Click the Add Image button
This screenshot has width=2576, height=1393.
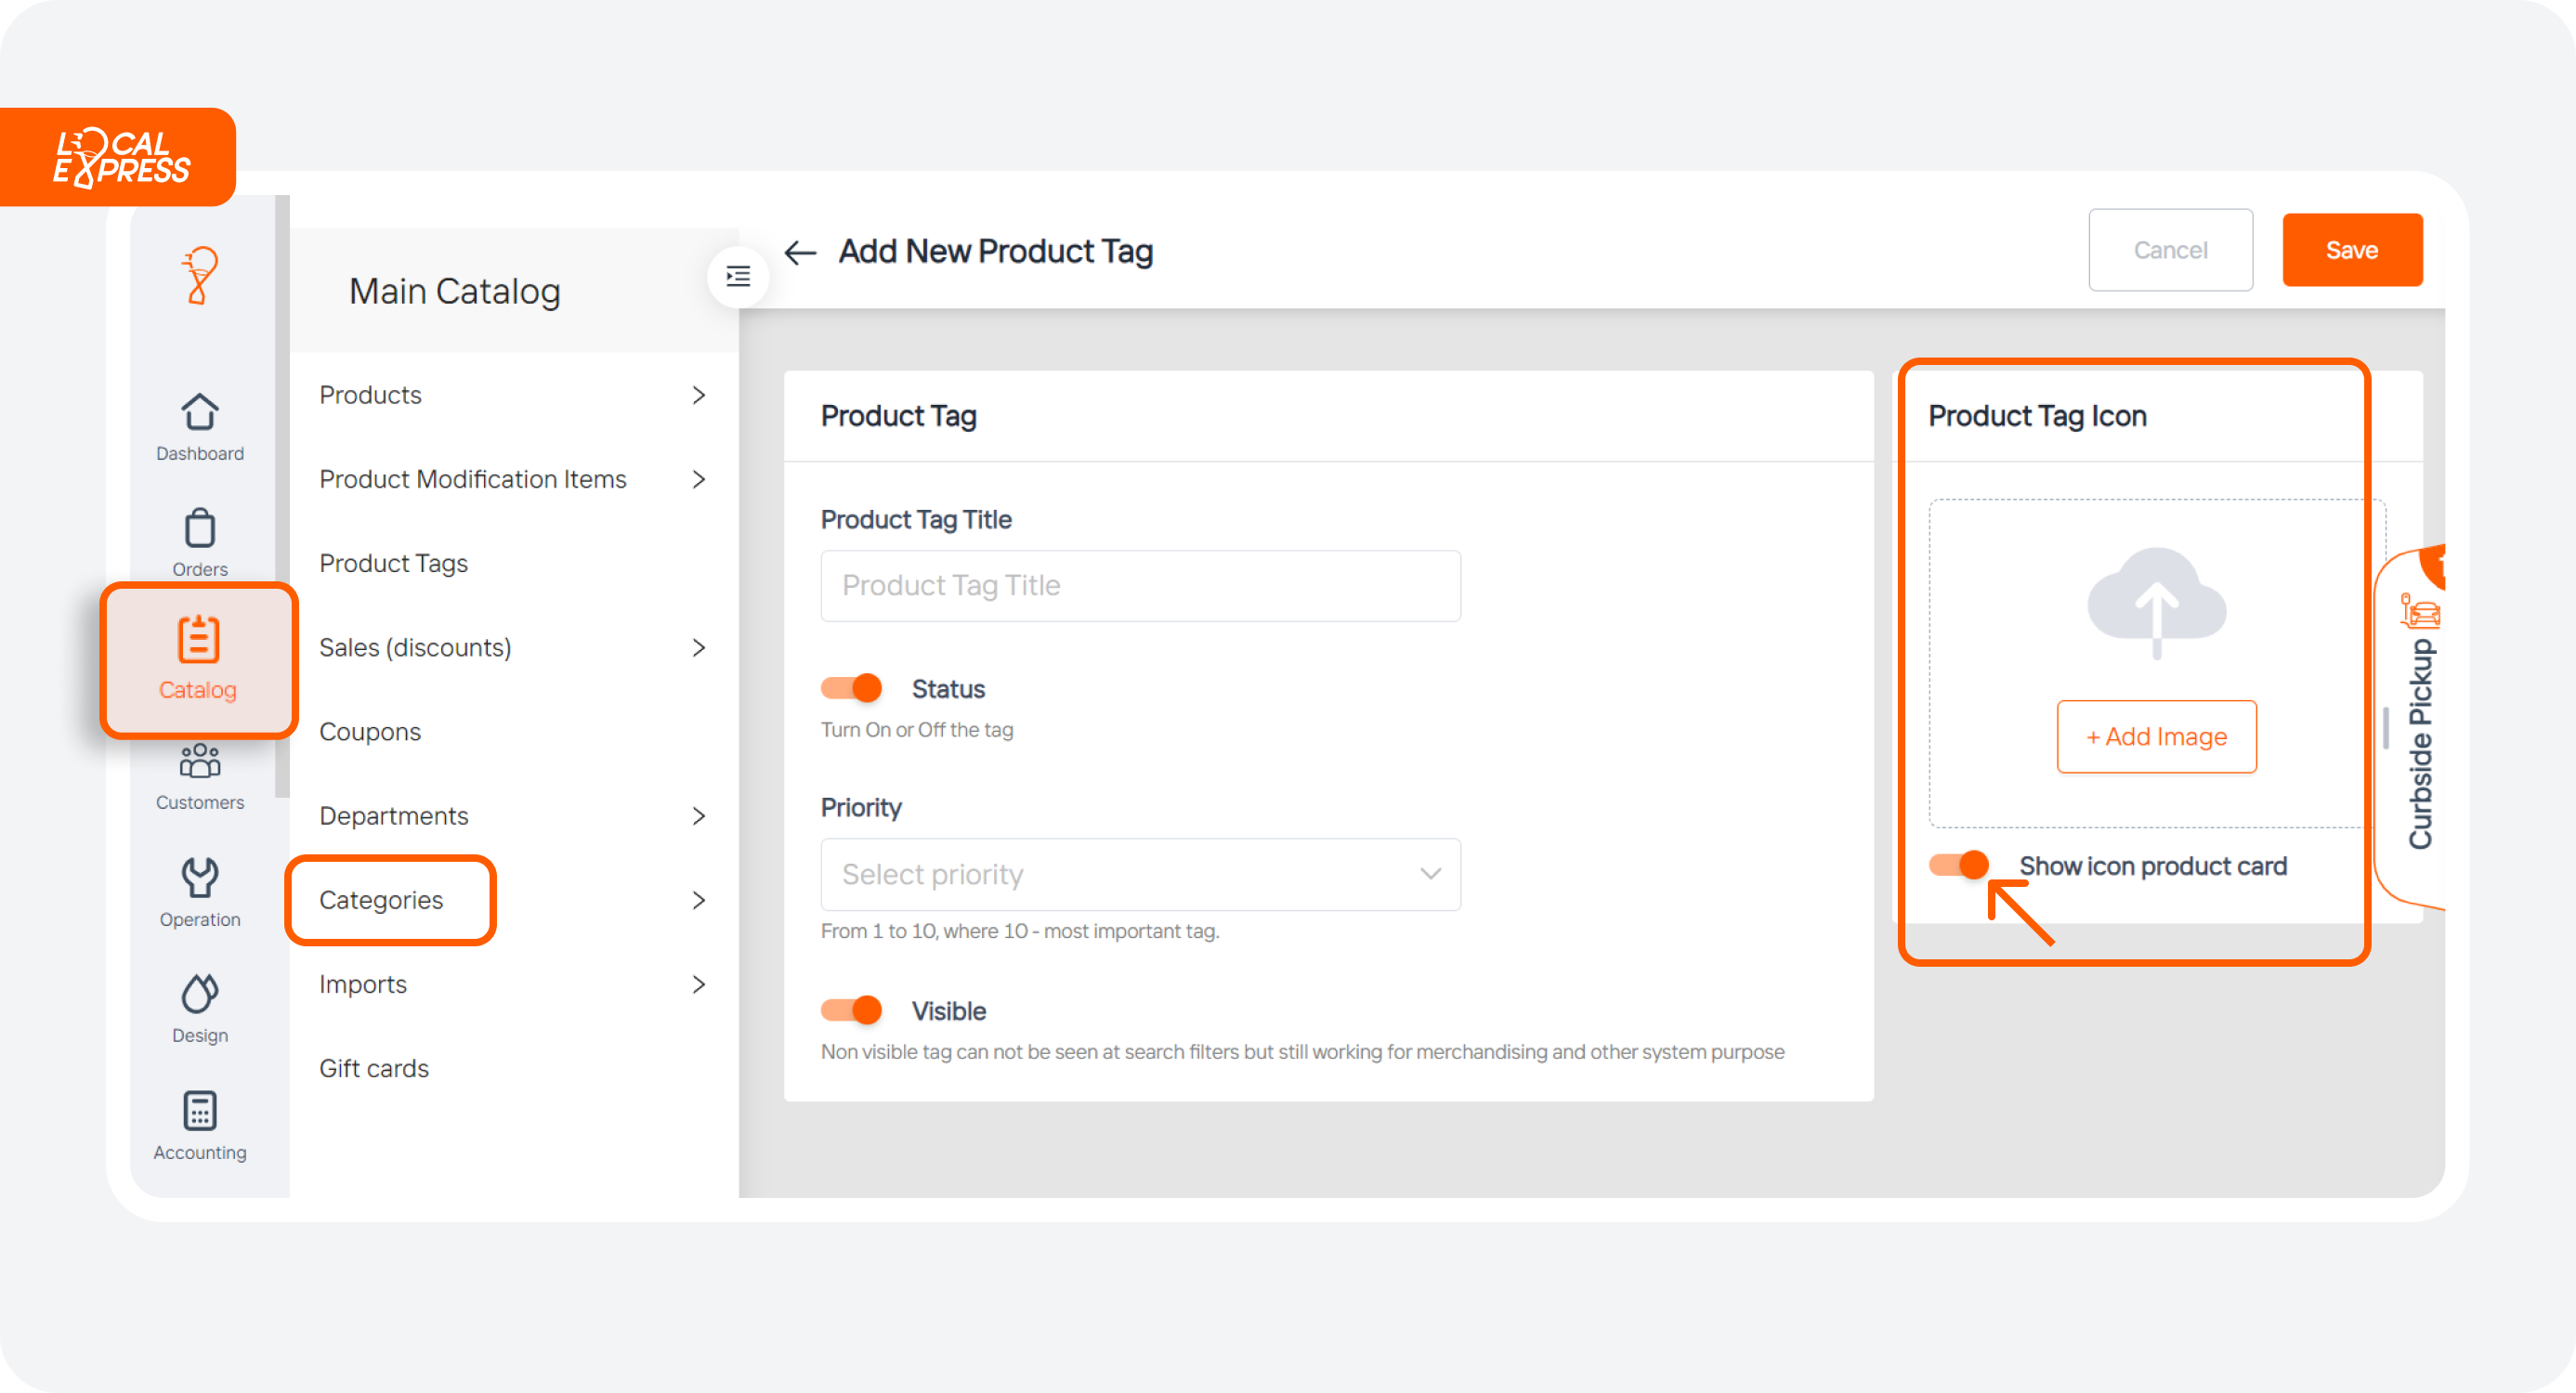tap(2157, 737)
